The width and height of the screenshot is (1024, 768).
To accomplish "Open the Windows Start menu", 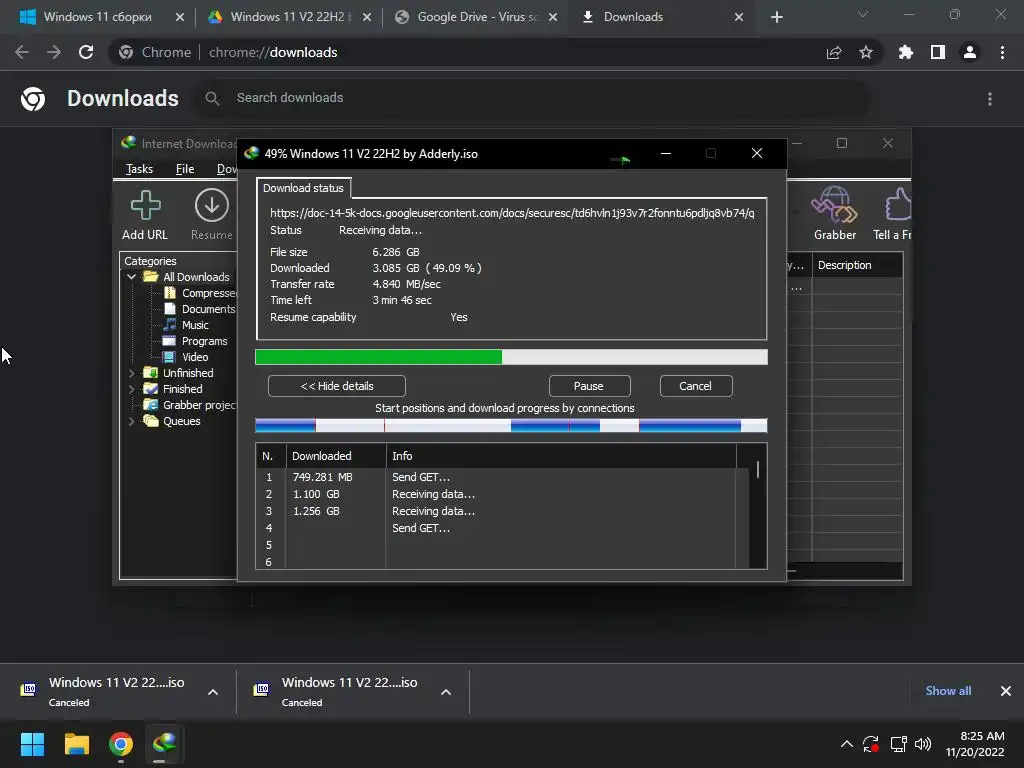I will click(32, 743).
